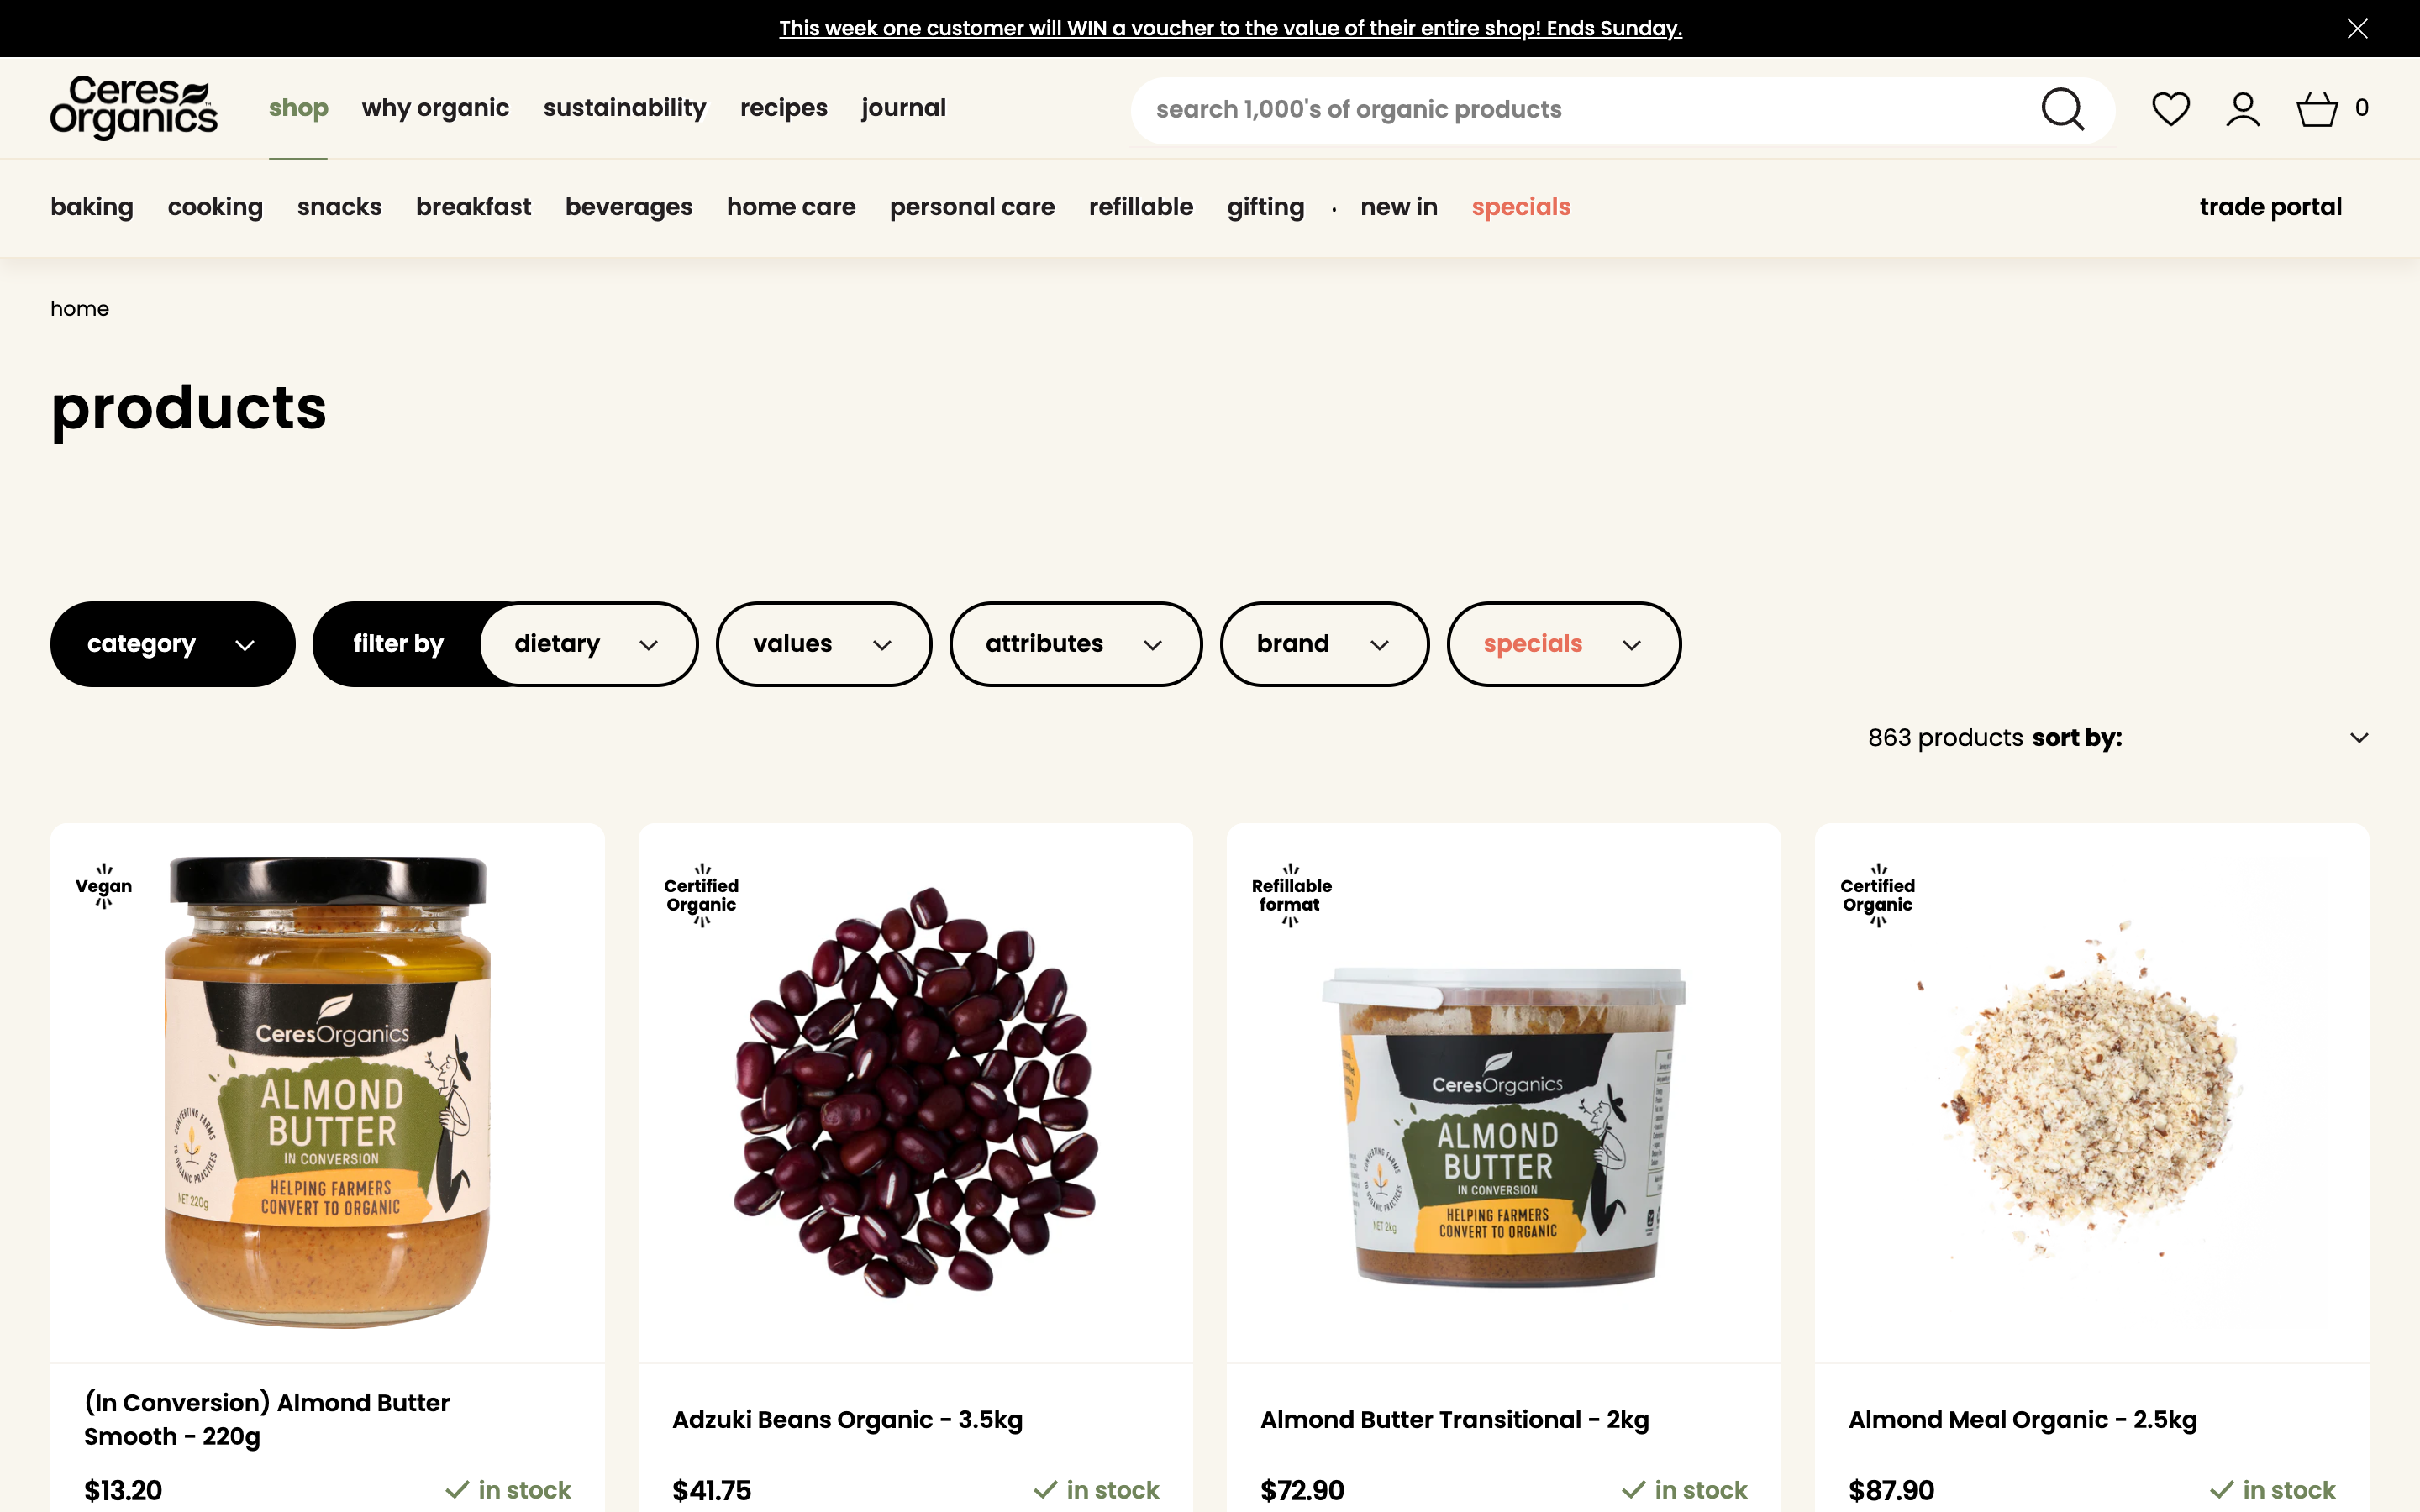Open account via person icon
The height and width of the screenshot is (1512, 2420).
(2243, 109)
